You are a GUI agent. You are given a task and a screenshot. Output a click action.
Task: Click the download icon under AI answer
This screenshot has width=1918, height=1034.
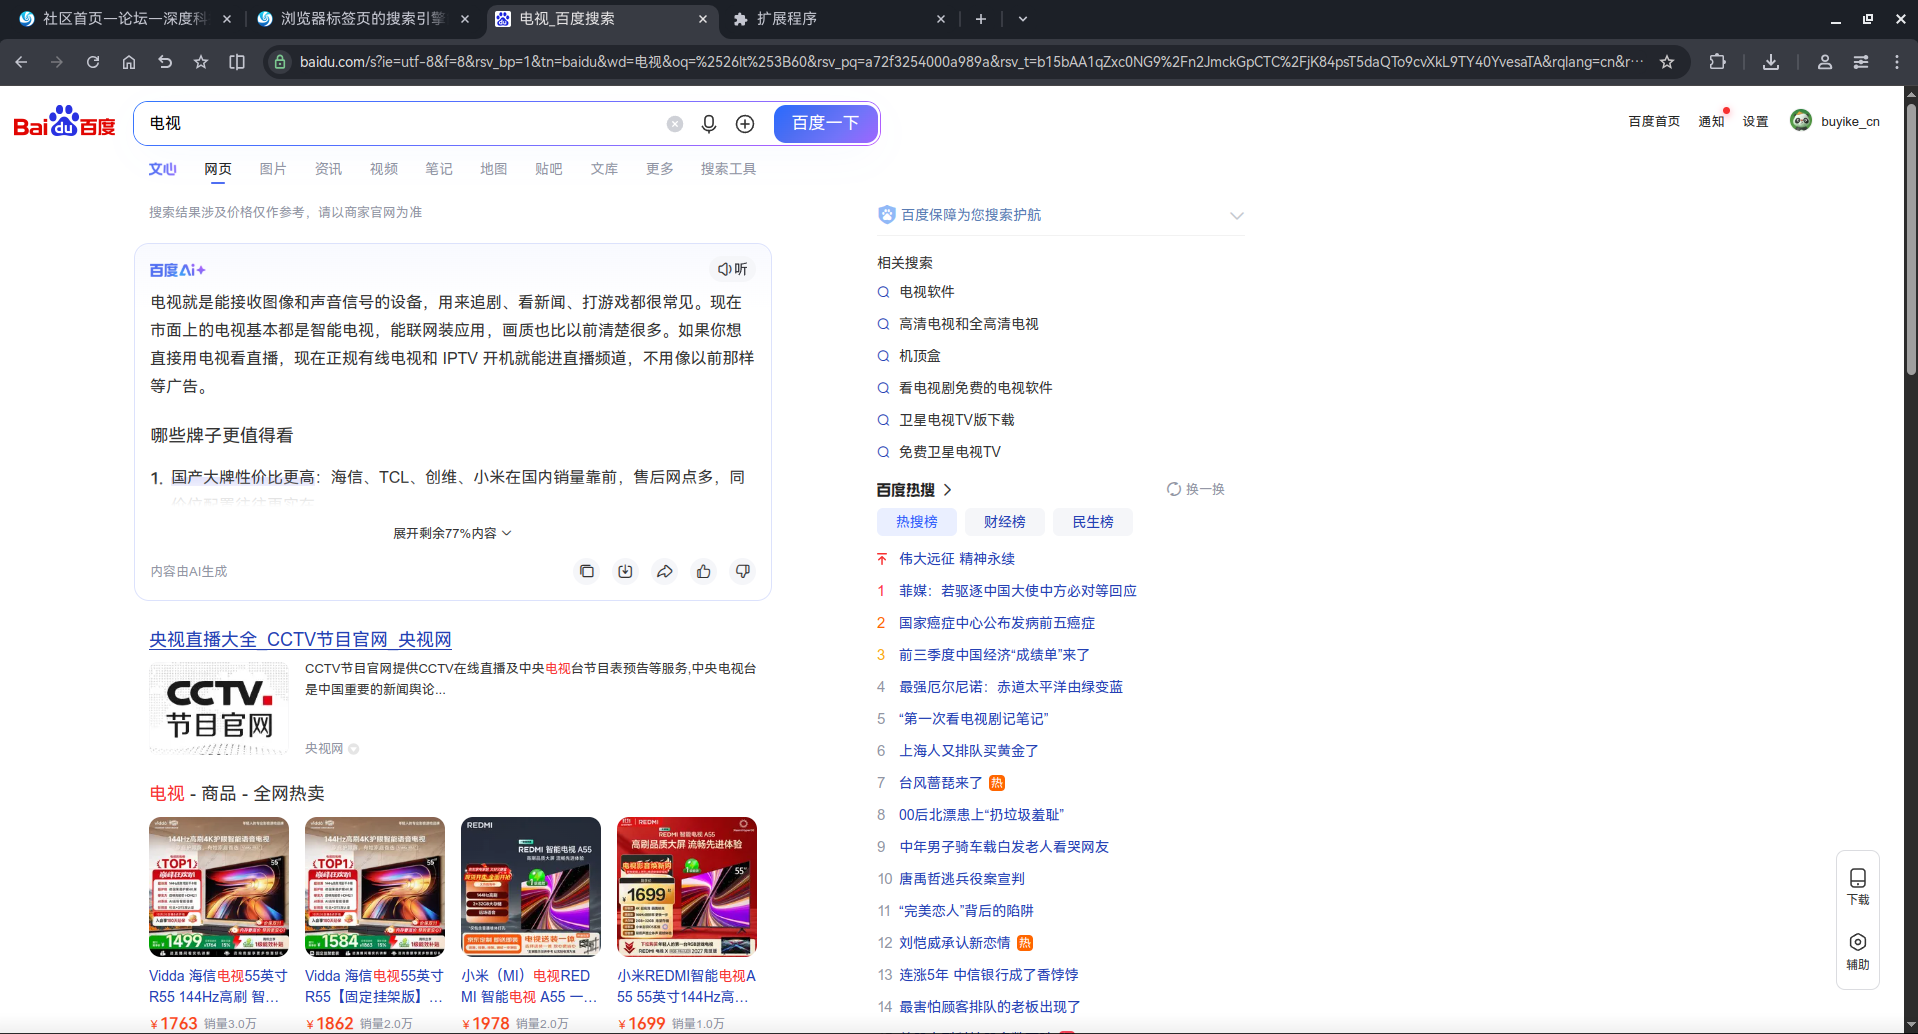click(x=625, y=571)
